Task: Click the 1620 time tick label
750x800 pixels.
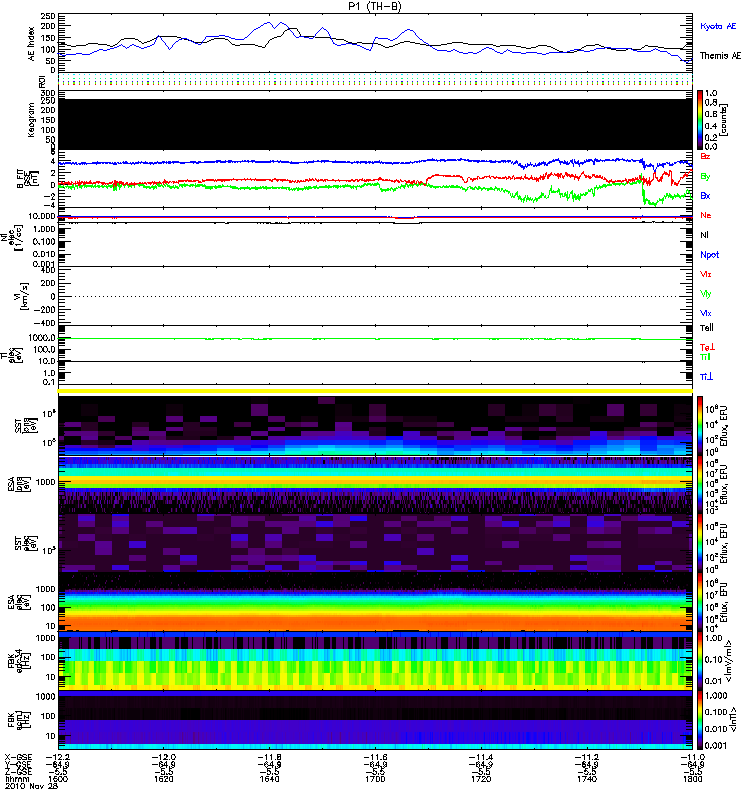Action: 164,779
